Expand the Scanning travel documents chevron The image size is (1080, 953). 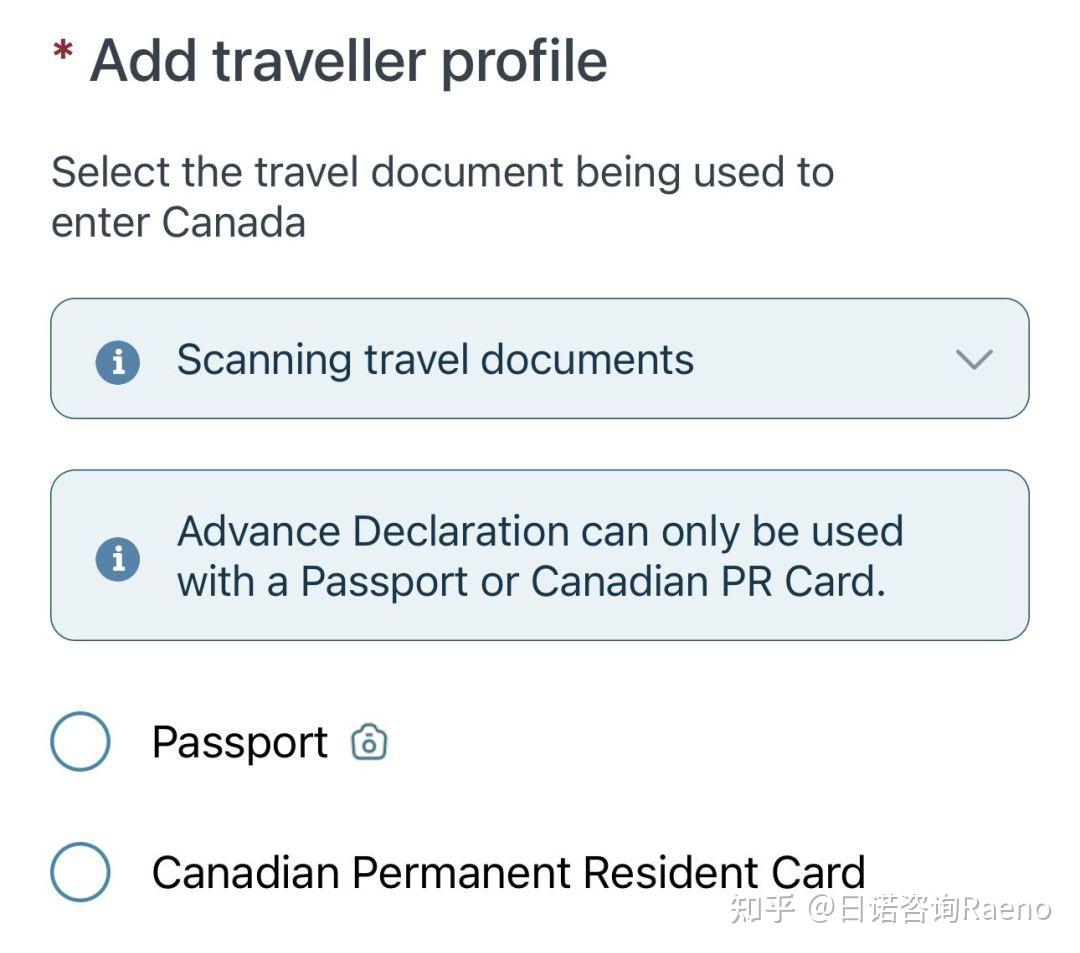[973, 360]
